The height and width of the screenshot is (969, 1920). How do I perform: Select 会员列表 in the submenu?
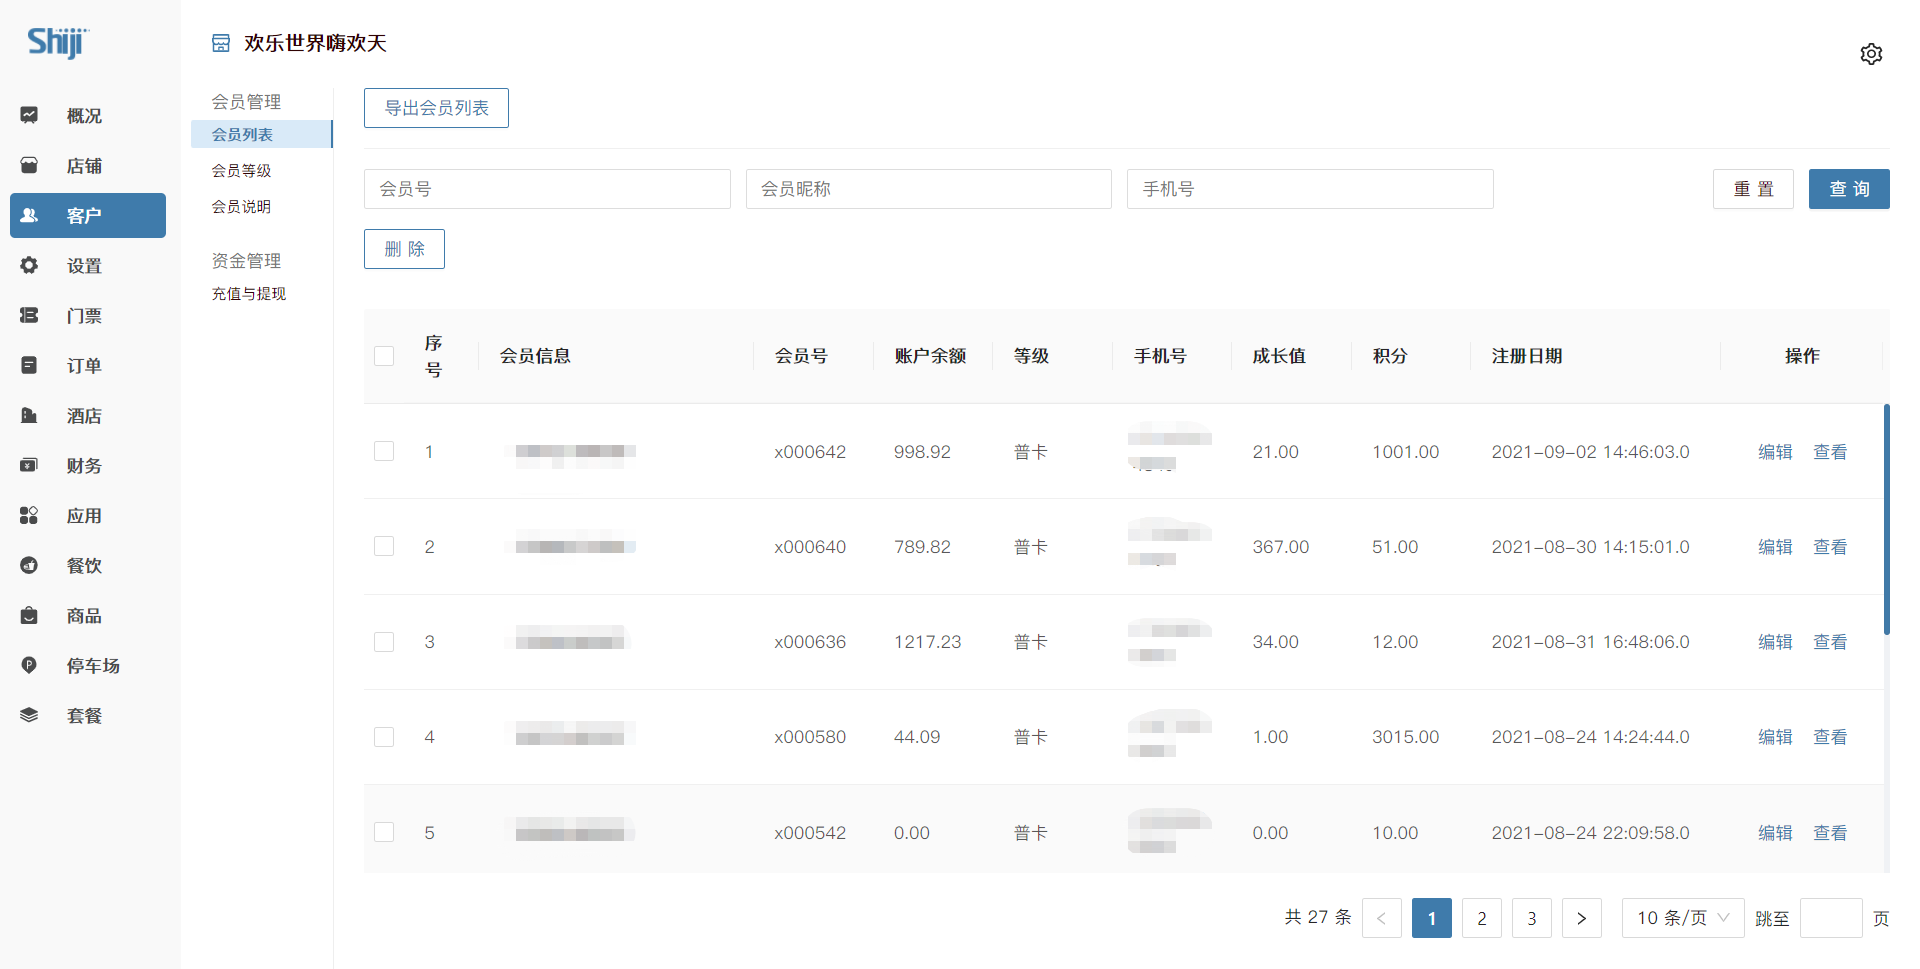[261, 134]
